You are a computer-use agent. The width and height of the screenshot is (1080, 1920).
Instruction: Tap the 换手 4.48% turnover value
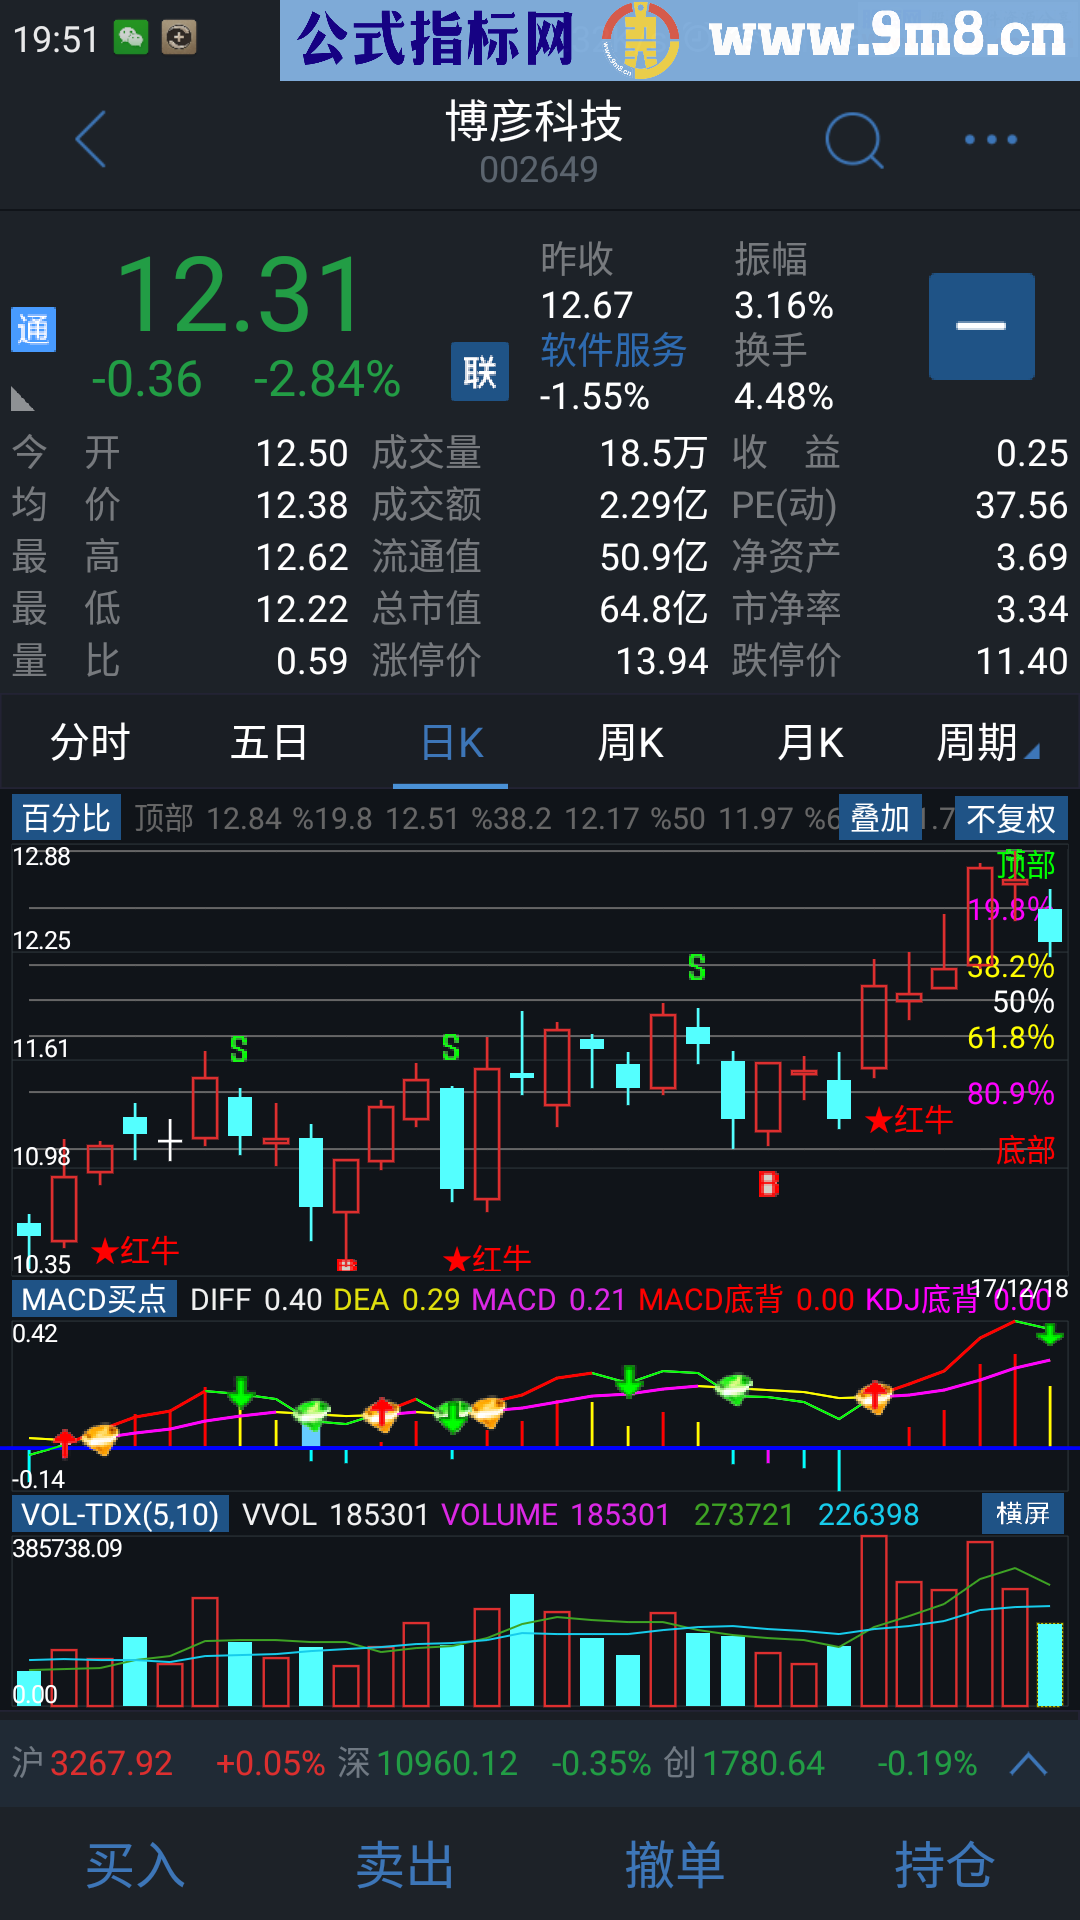click(x=784, y=397)
